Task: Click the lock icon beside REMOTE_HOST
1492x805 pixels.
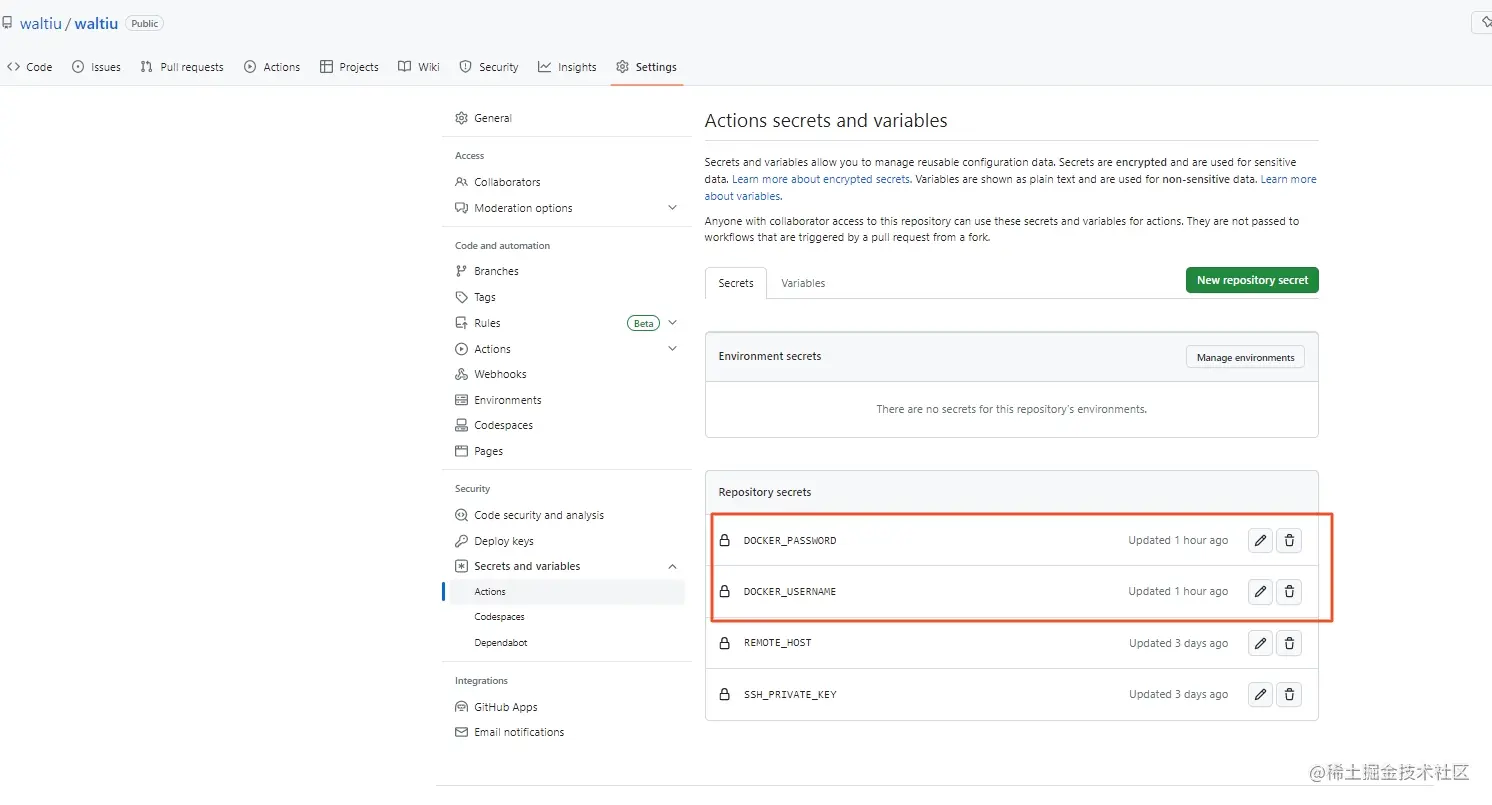Action: point(725,643)
